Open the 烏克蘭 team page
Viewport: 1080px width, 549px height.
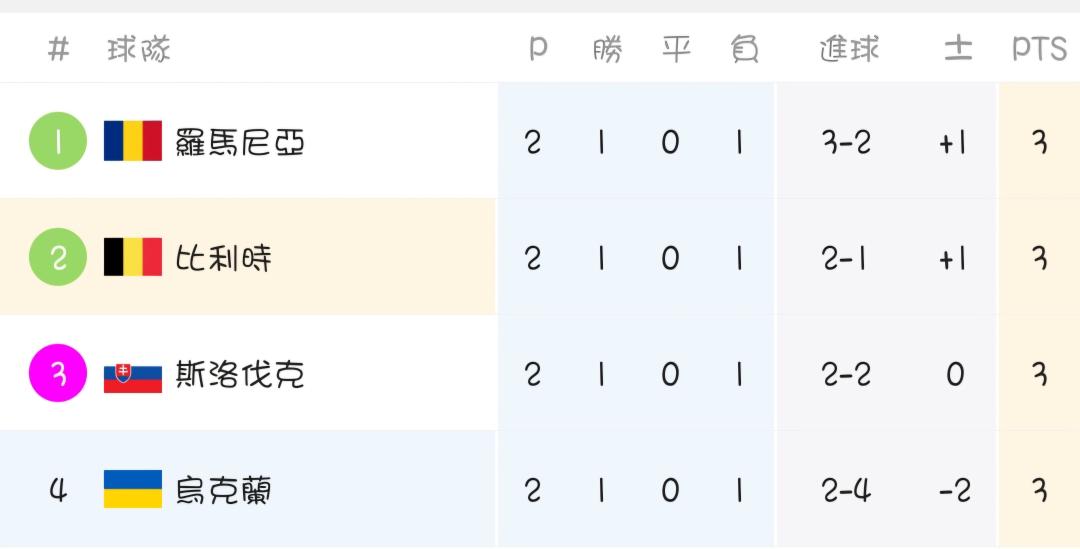[x=223, y=490]
